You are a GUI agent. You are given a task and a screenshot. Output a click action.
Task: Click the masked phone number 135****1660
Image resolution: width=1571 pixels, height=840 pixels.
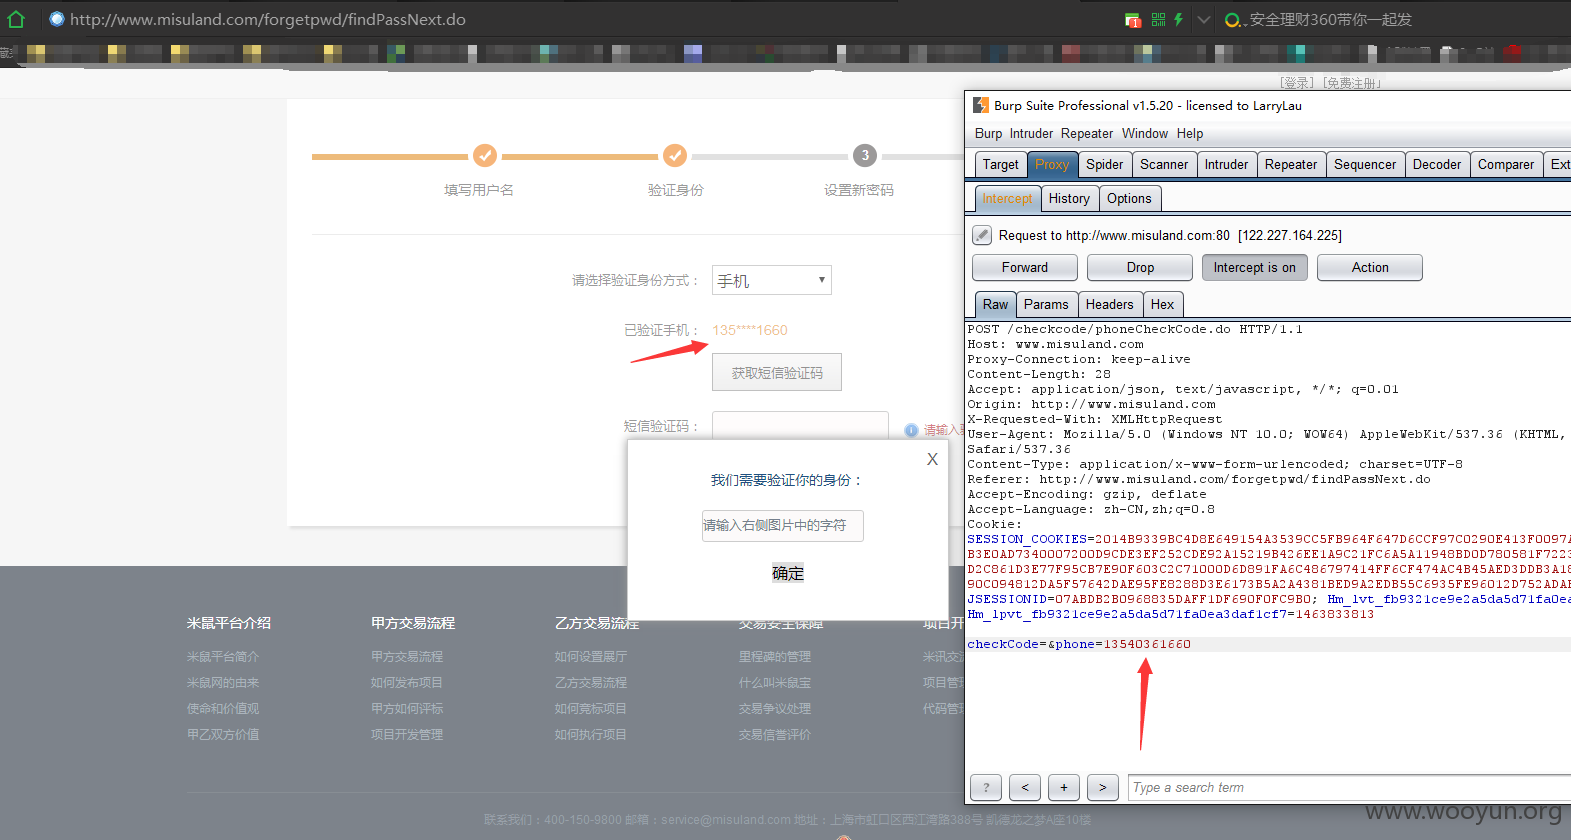750,330
